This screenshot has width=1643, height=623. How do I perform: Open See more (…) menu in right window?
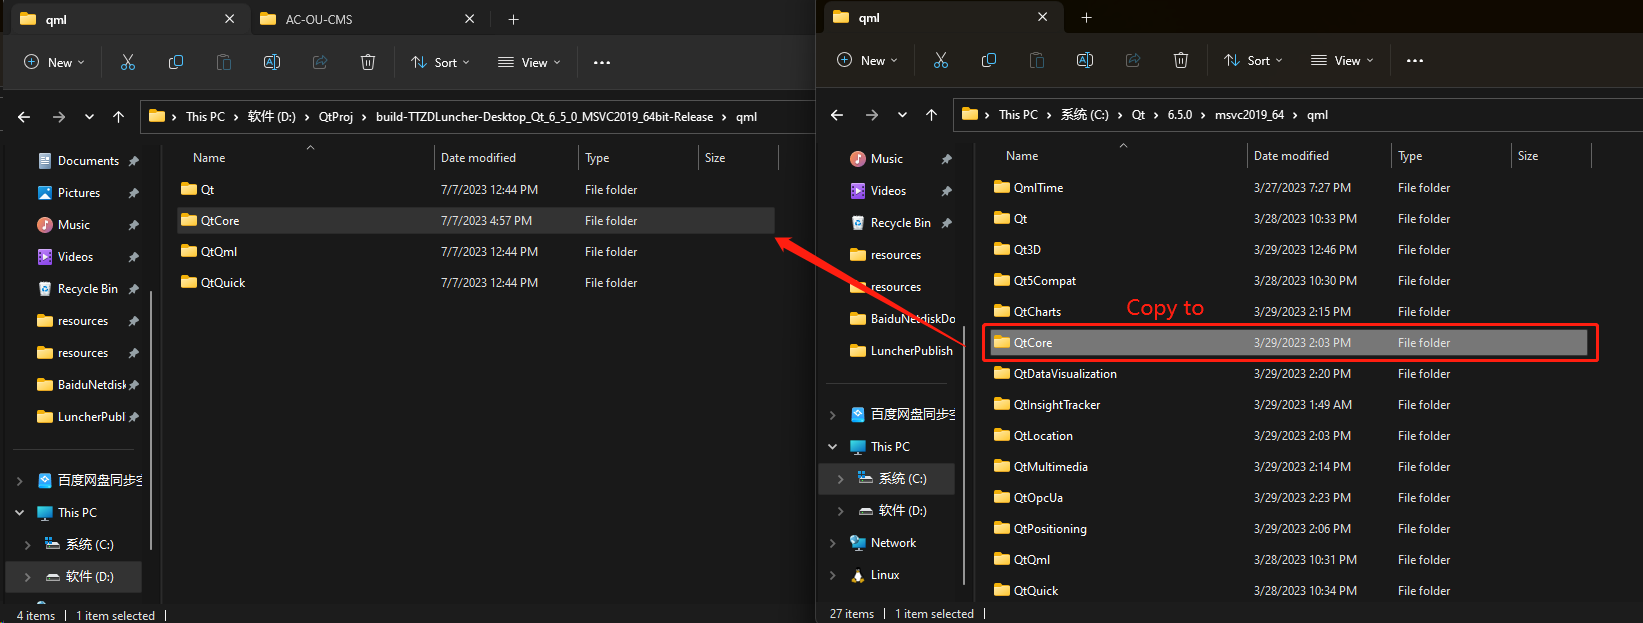click(1415, 60)
